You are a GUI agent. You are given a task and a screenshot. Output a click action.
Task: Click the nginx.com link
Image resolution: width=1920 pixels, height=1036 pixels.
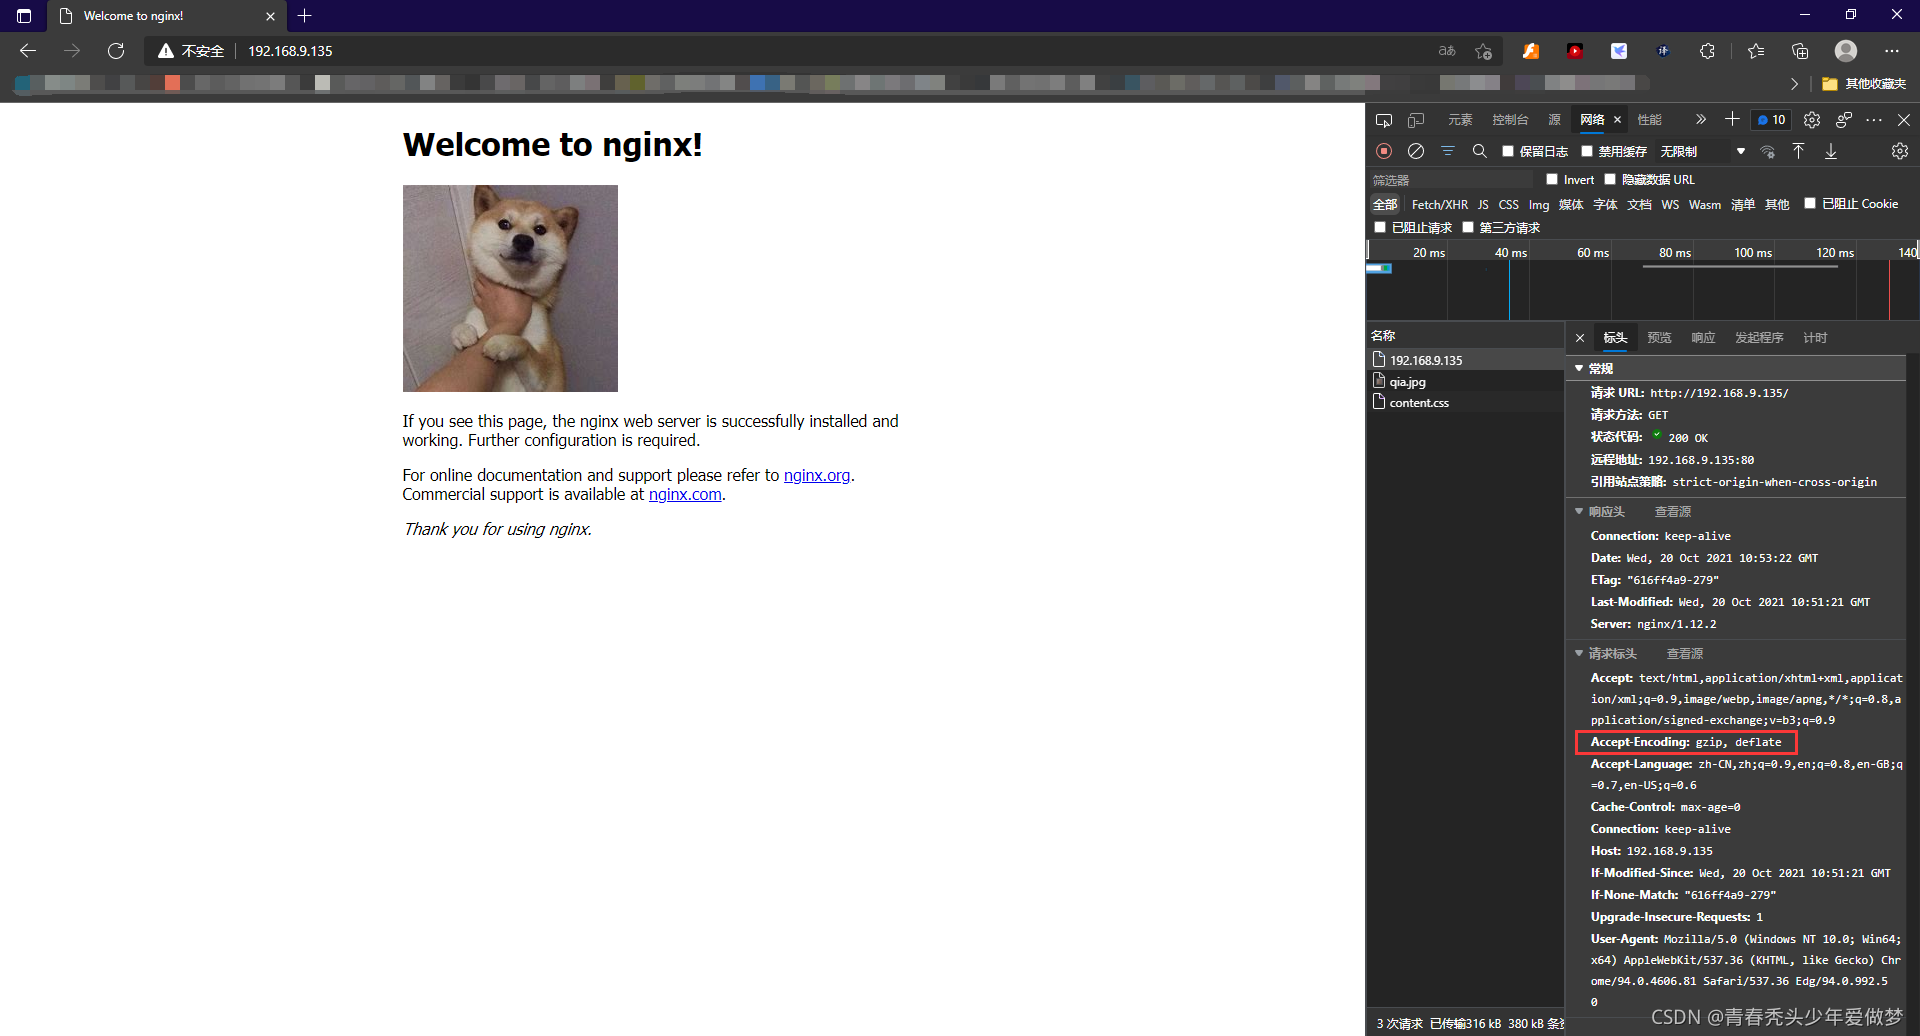(685, 494)
